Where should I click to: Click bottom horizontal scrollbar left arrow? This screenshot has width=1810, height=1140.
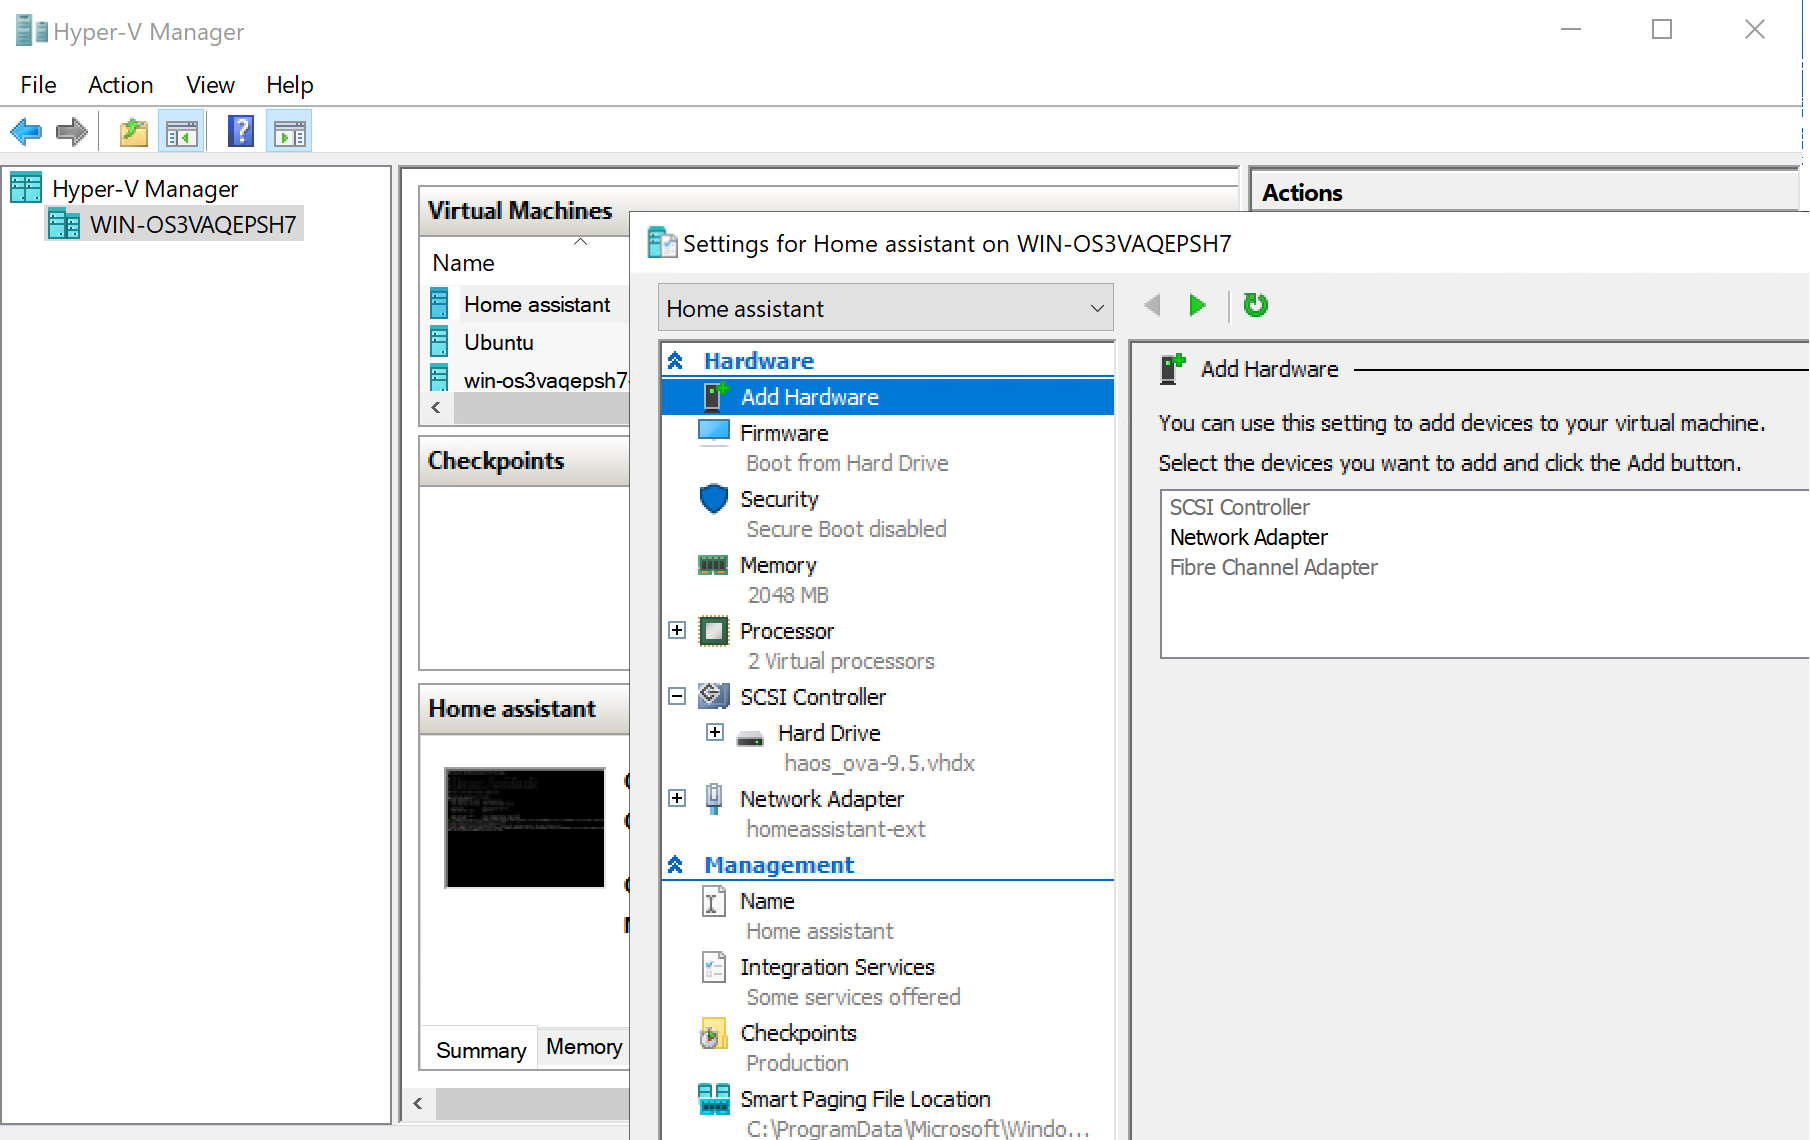coord(418,1104)
